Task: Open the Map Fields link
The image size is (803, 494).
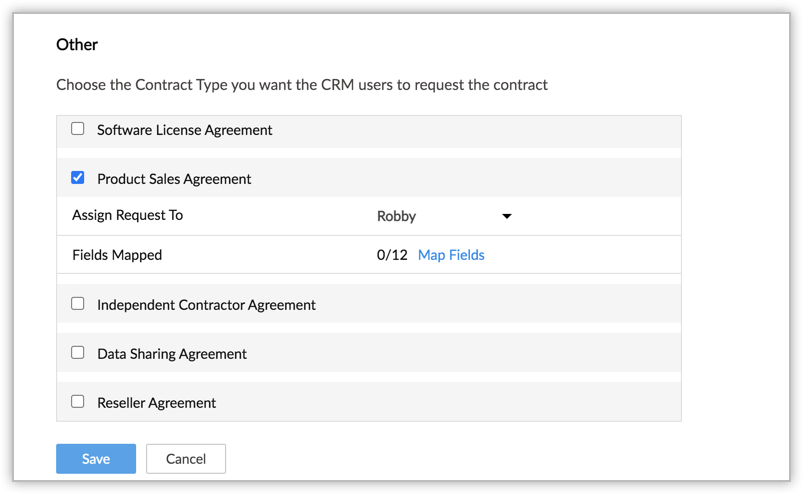Action: click(x=451, y=255)
